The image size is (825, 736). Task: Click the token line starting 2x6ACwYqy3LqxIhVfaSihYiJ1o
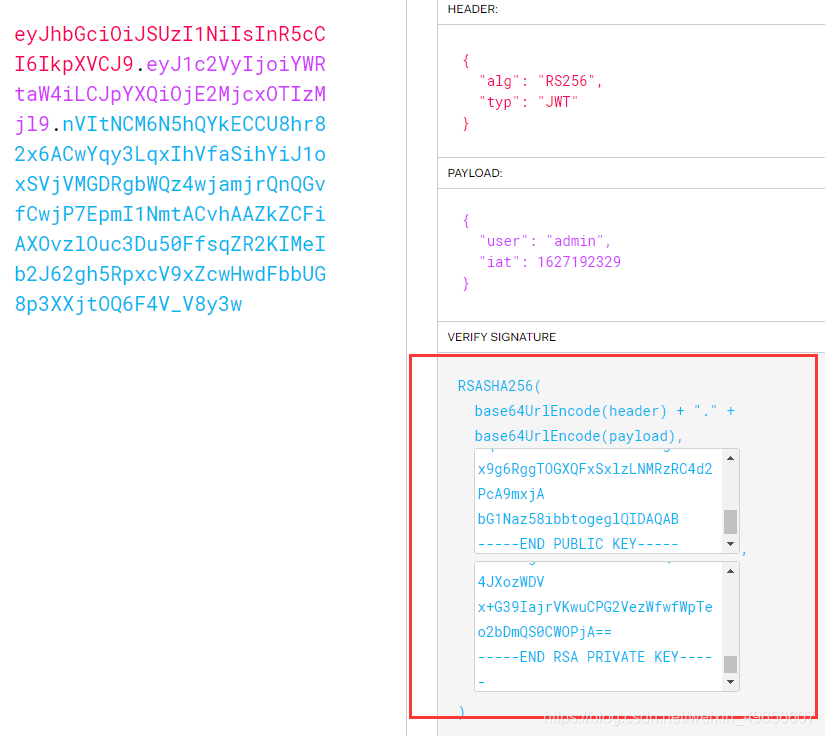[170, 154]
